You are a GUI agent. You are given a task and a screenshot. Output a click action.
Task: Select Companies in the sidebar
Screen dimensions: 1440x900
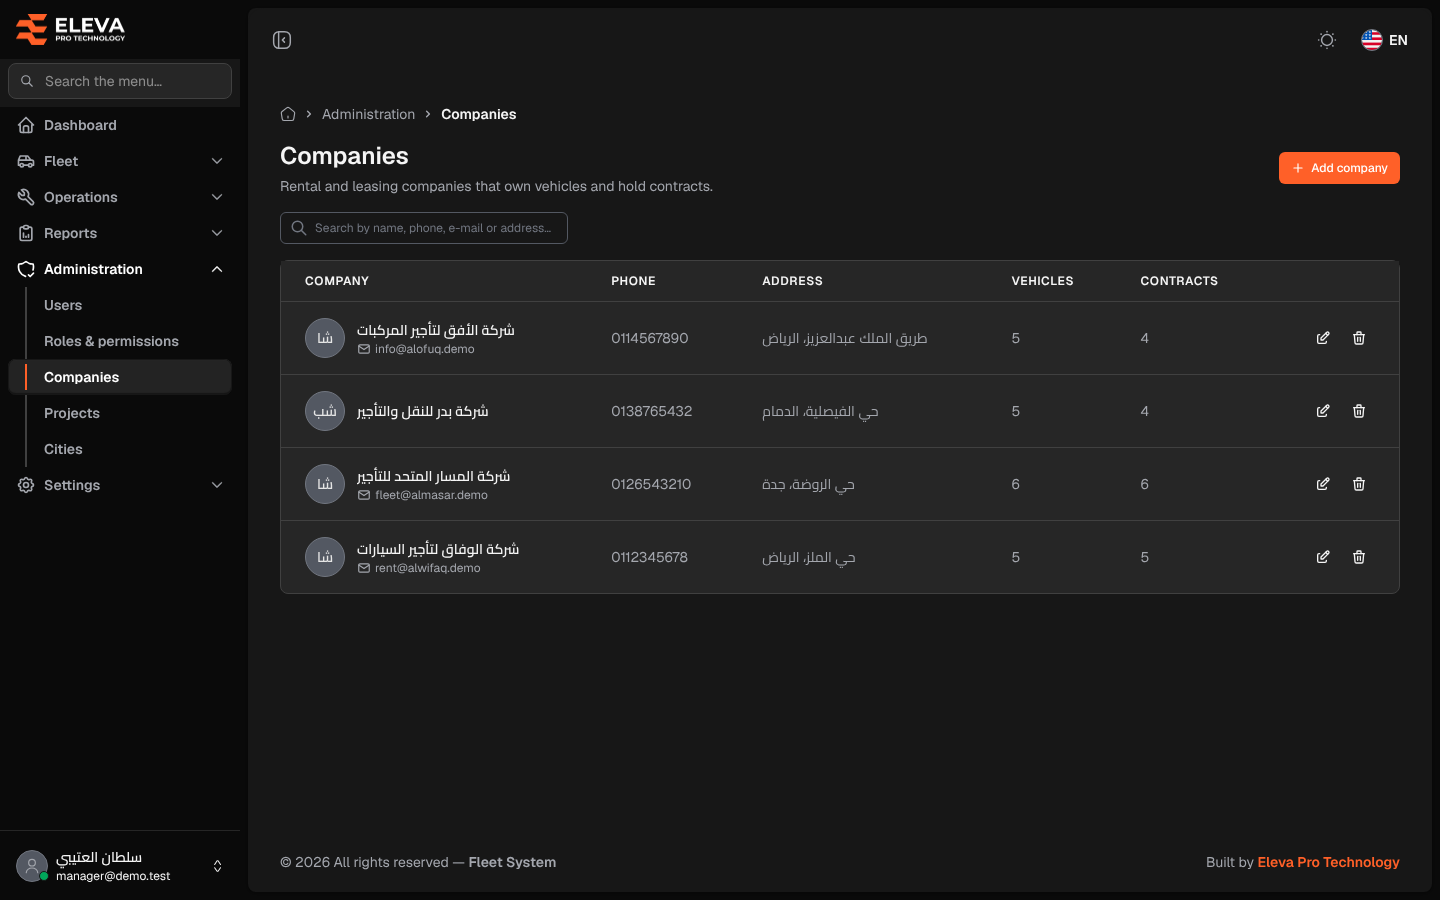[x=120, y=377]
